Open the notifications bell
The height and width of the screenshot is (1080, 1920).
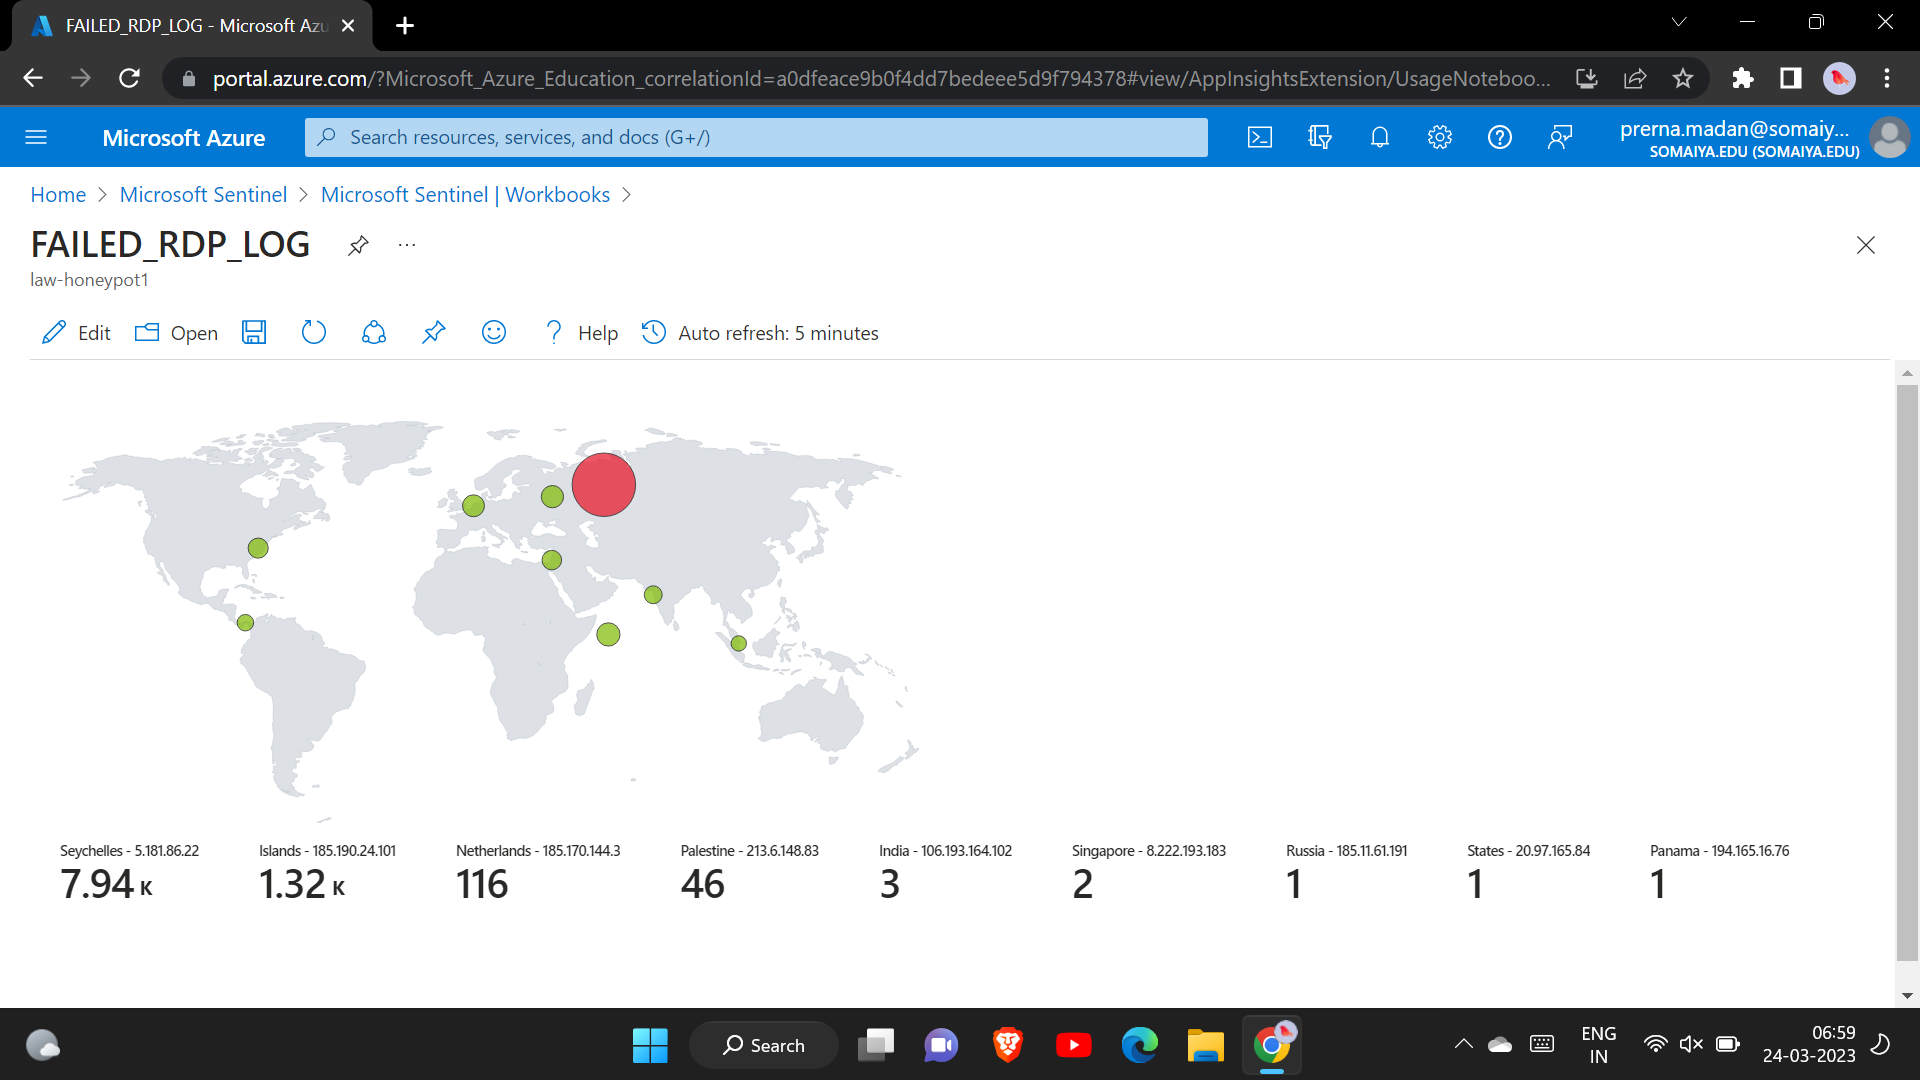tap(1380, 137)
